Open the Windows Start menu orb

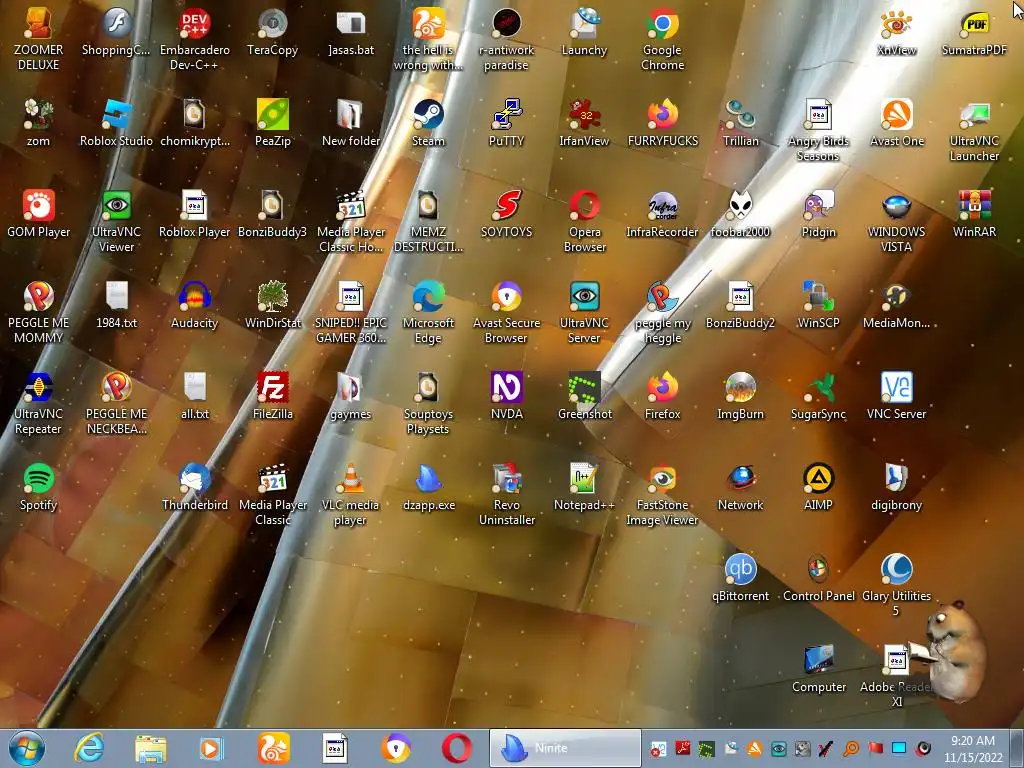[x=27, y=748]
